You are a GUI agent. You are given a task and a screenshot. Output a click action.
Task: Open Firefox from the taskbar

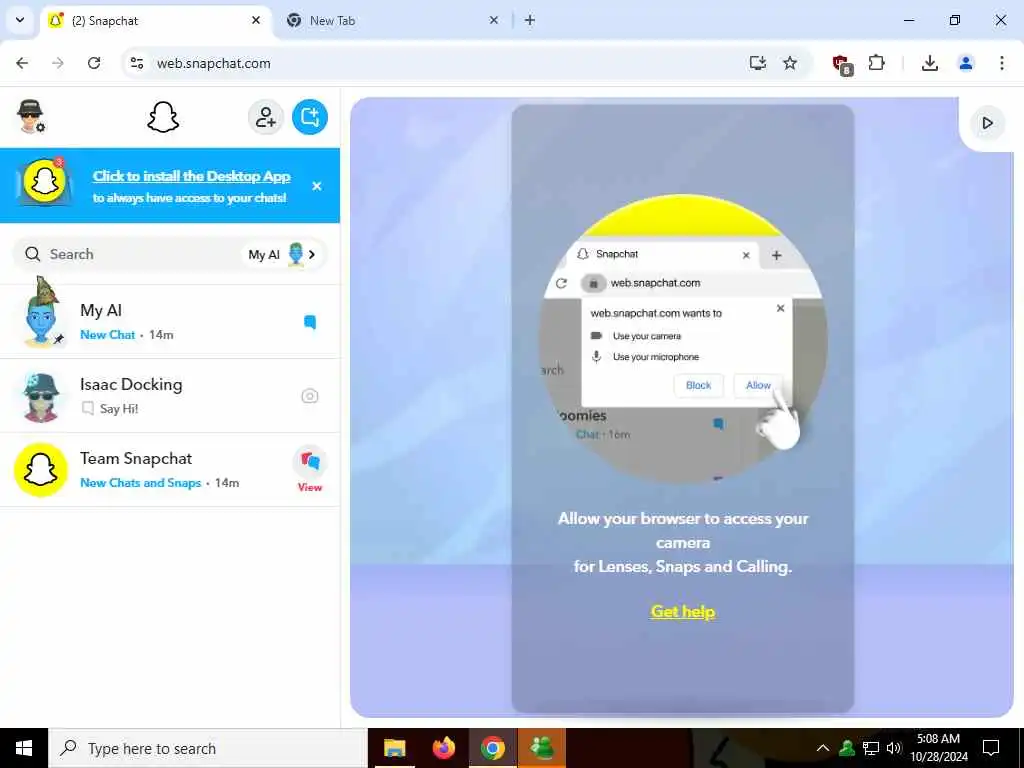pyautogui.click(x=443, y=748)
